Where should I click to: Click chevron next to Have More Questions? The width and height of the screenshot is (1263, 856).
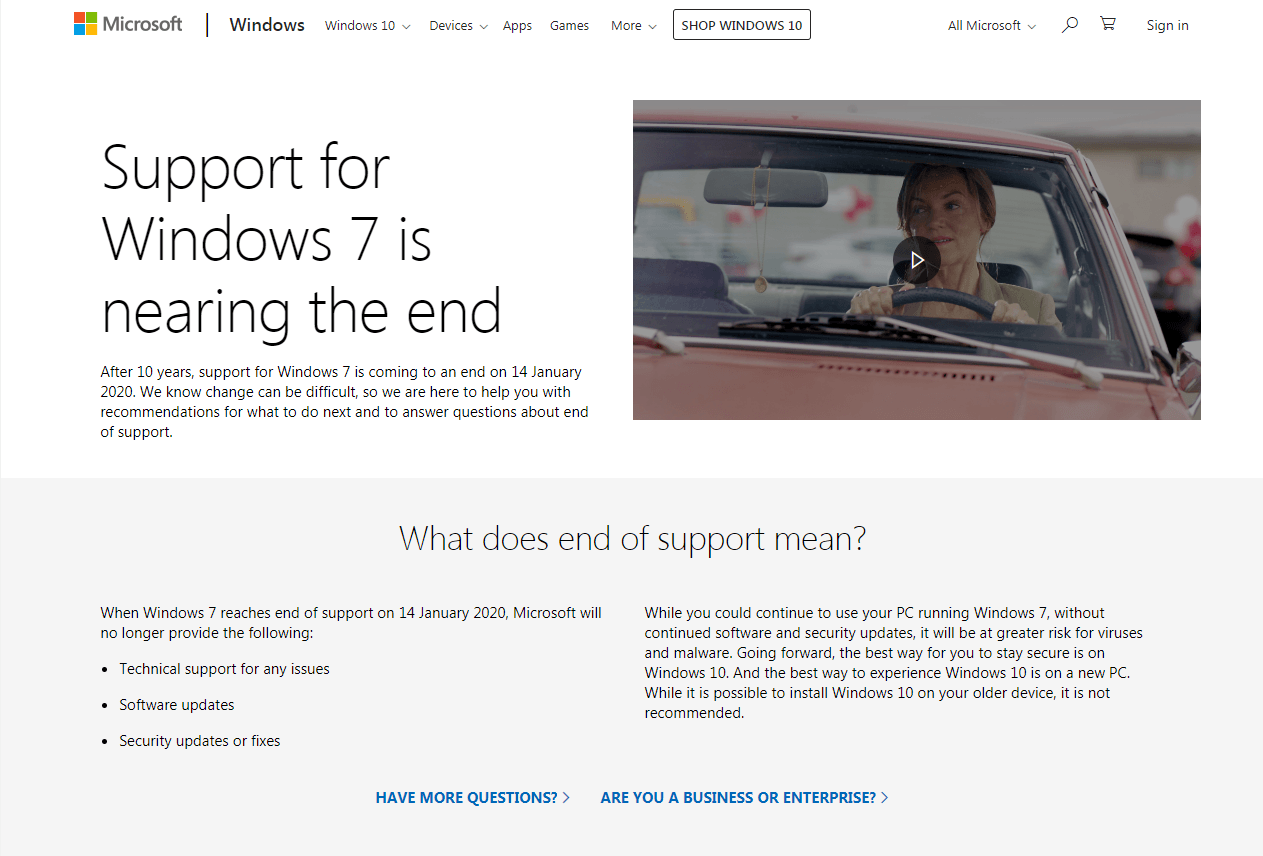pyautogui.click(x=566, y=798)
